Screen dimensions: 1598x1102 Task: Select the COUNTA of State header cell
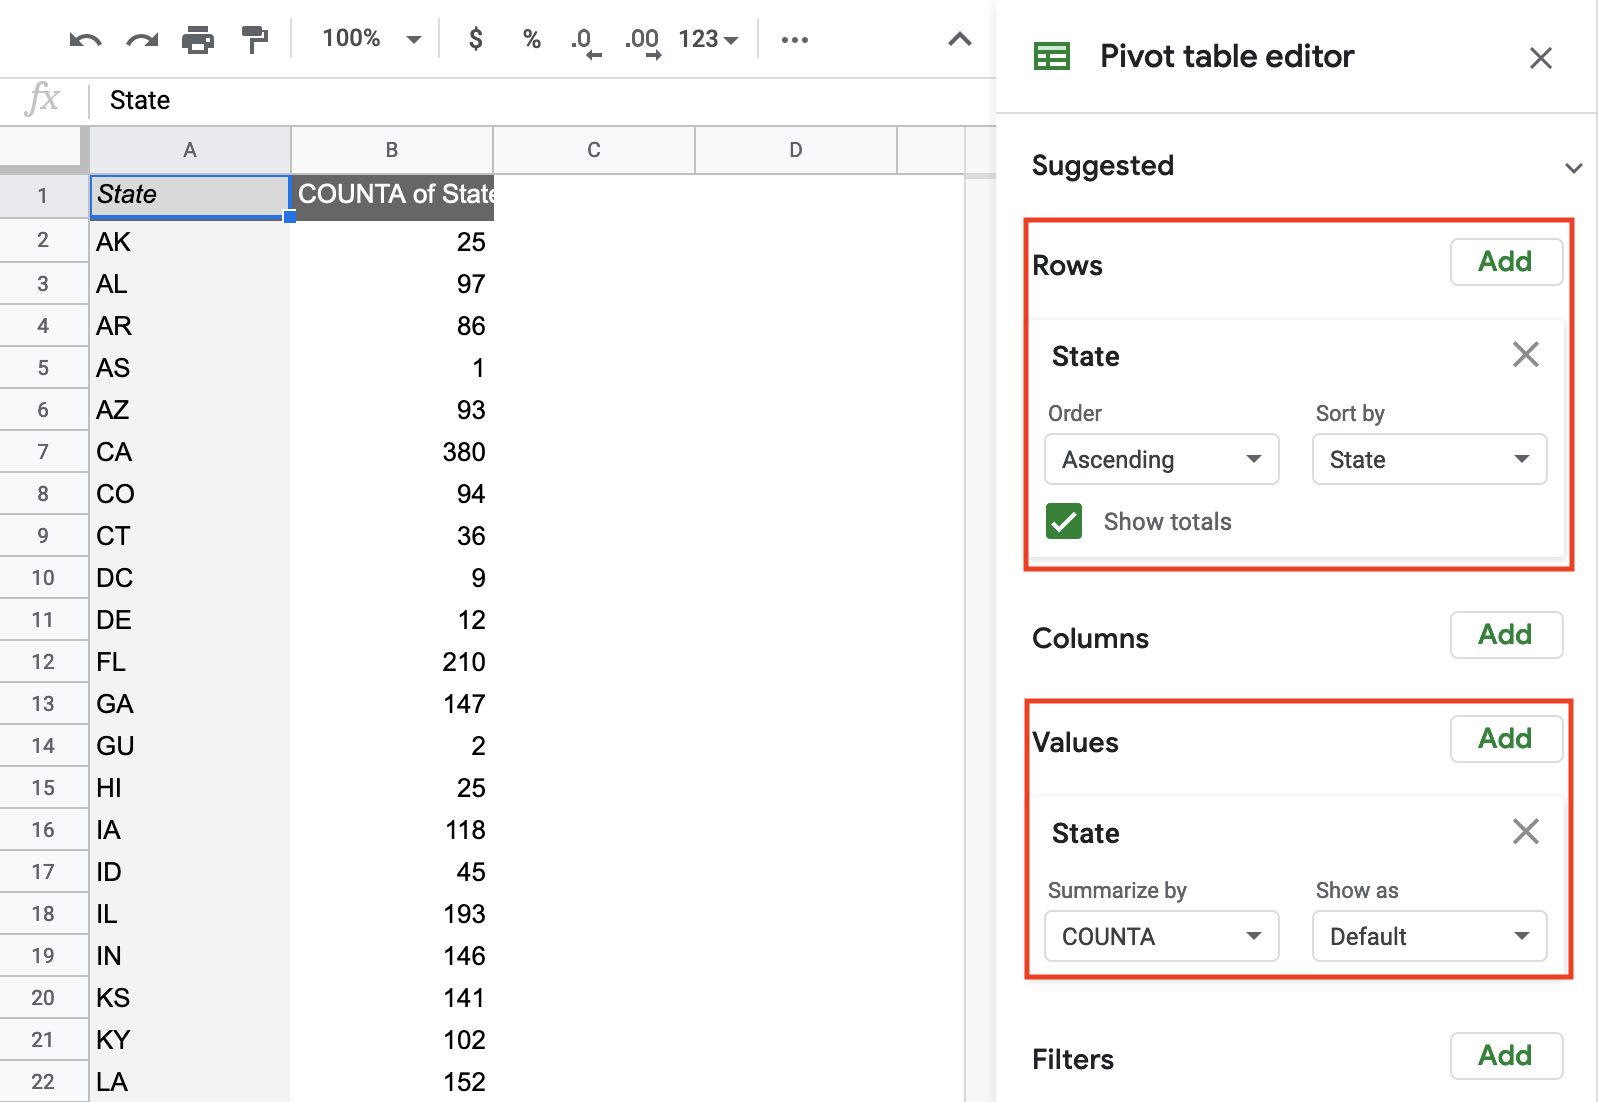392,196
